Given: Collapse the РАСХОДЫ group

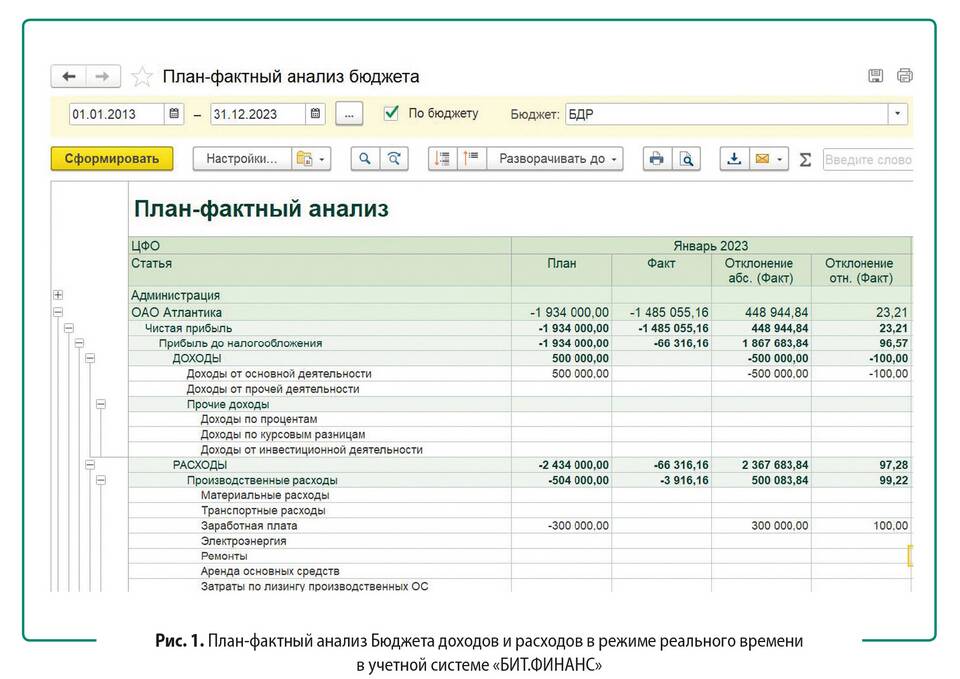Looking at the screenshot, I should 89,465.
